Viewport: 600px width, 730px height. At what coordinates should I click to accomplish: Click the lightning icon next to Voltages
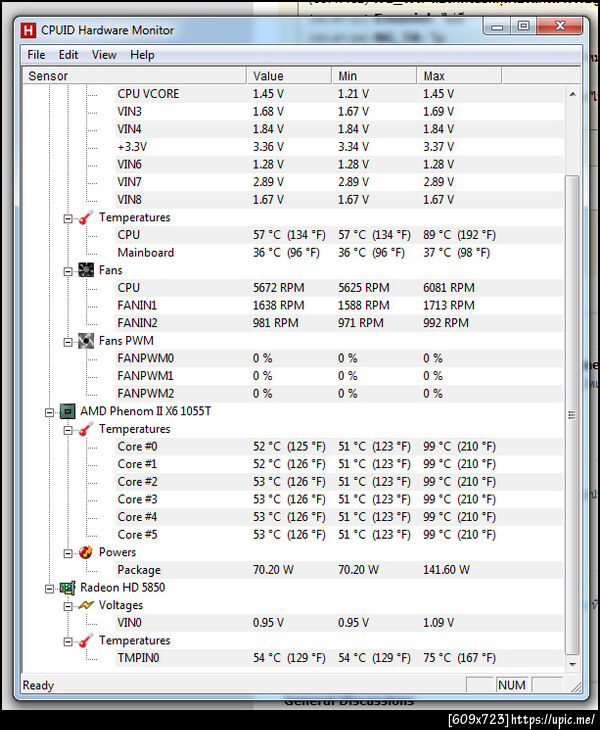click(86, 605)
